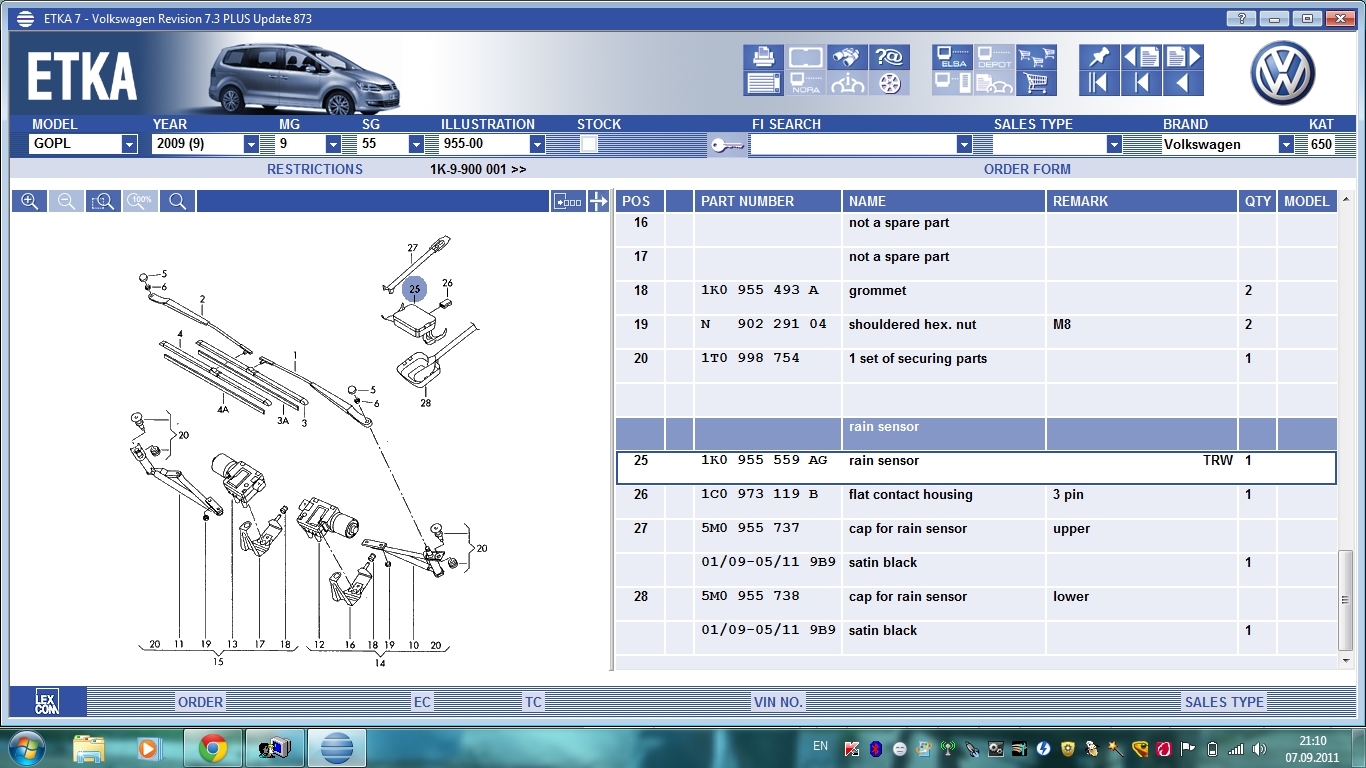1366x768 pixels.
Task: Open the vehicle information icon
Action: [x=848, y=83]
